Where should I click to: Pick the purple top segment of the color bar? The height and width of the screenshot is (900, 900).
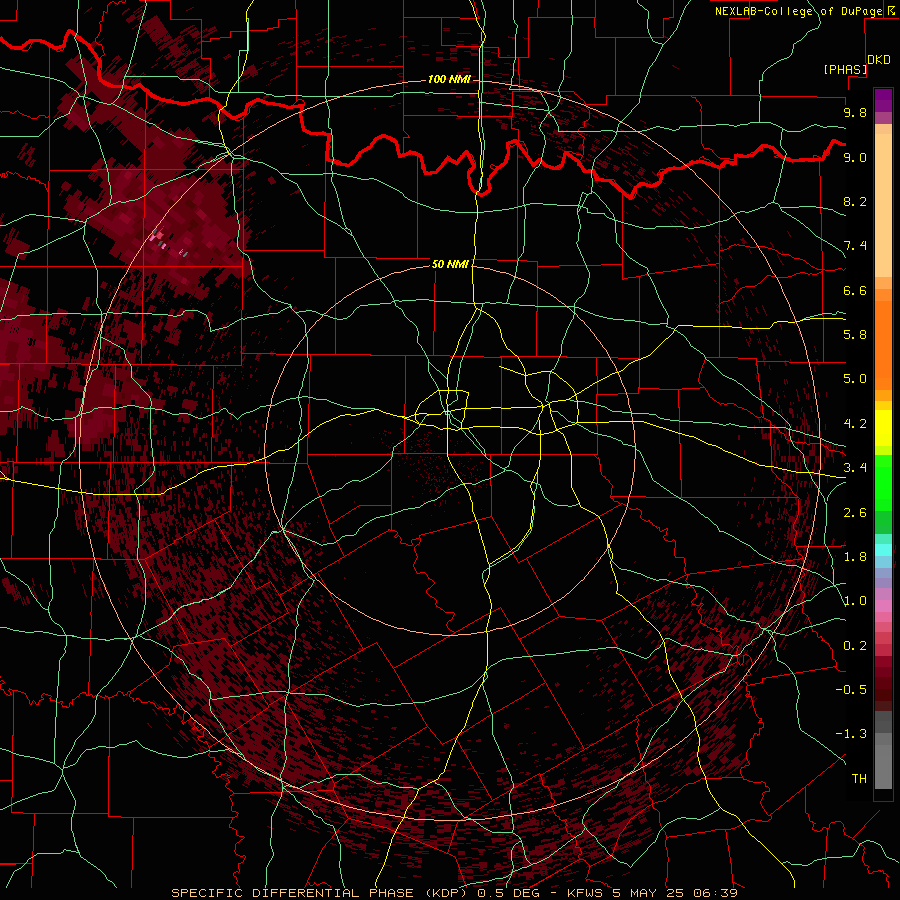(x=883, y=100)
